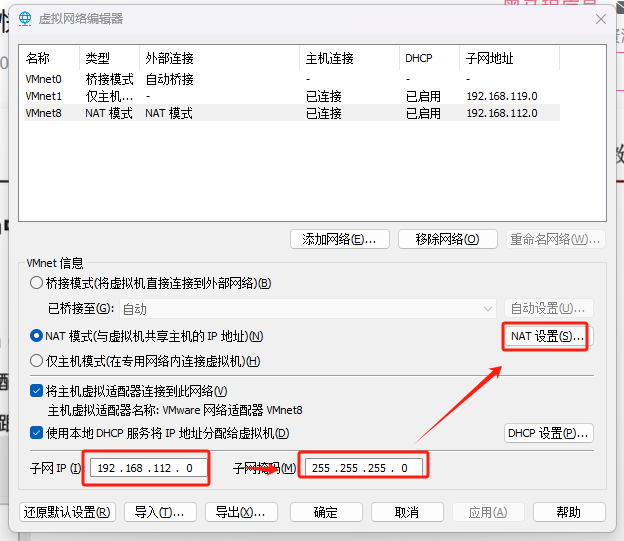Image resolution: width=624 pixels, height=541 pixels.
Task: Select 仅主机模式 radio button
Action: click(36, 361)
